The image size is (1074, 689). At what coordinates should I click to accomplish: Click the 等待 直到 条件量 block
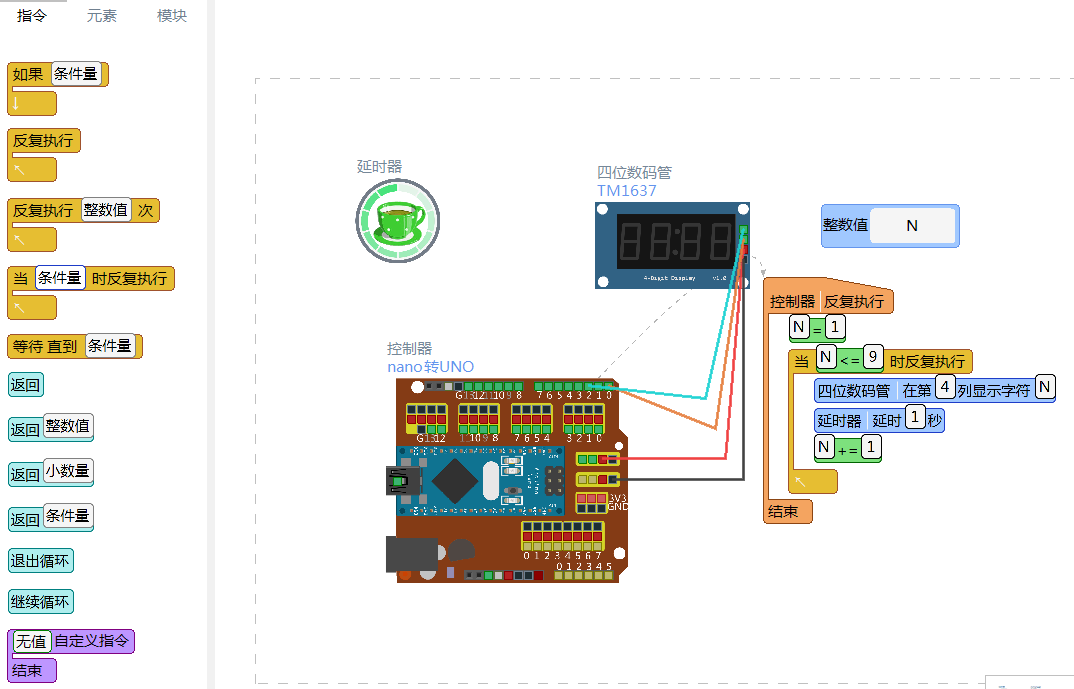pyautogui.click(x=74, y=346)
